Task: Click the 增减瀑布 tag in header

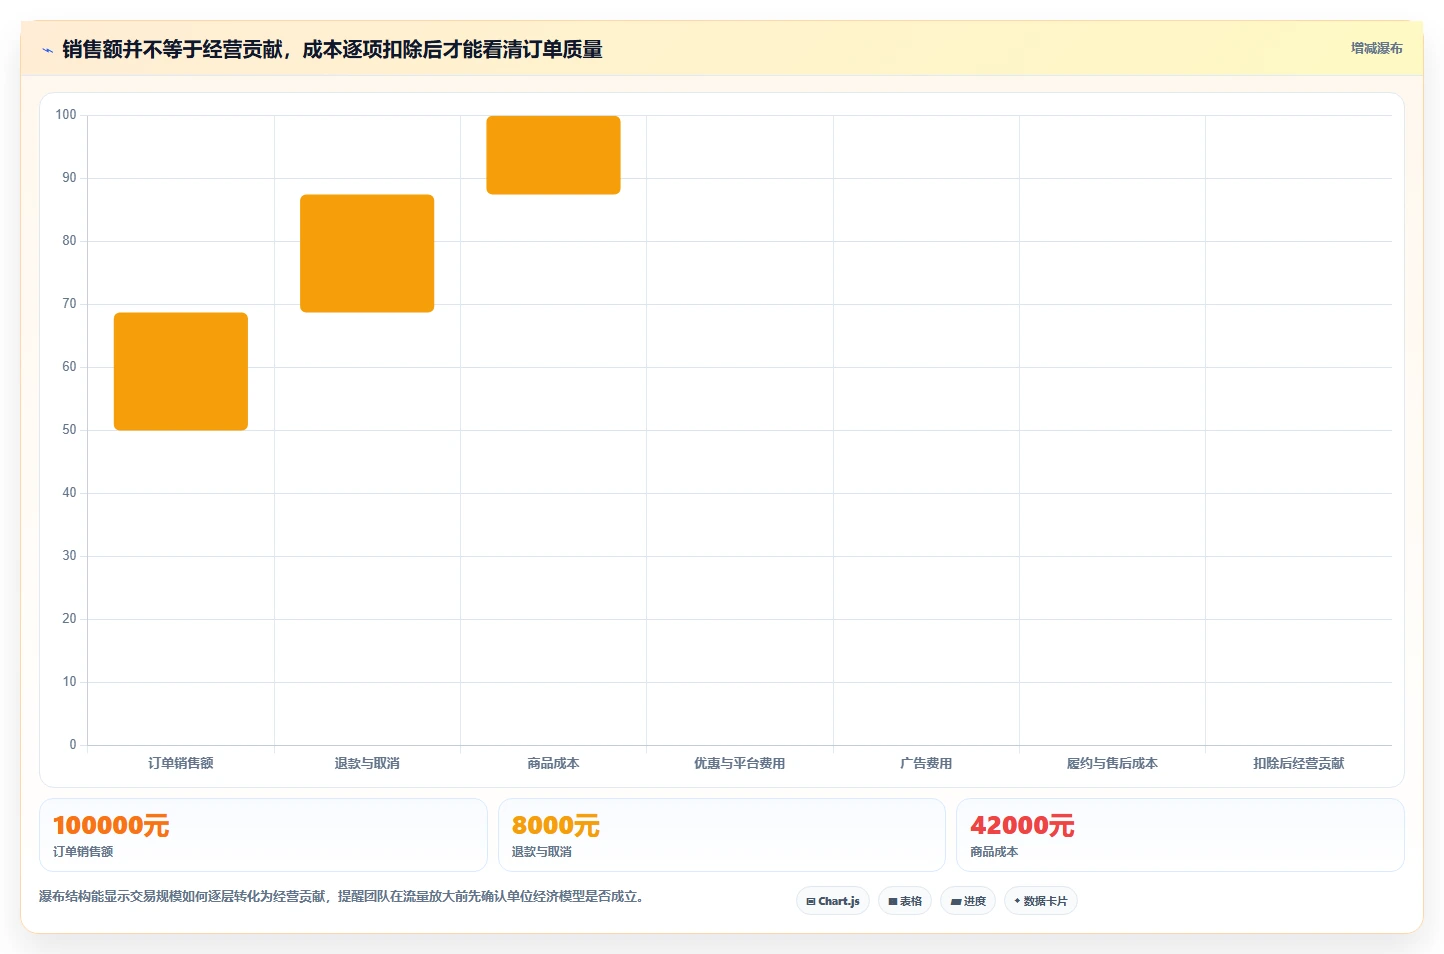Action: [1376, 48]
